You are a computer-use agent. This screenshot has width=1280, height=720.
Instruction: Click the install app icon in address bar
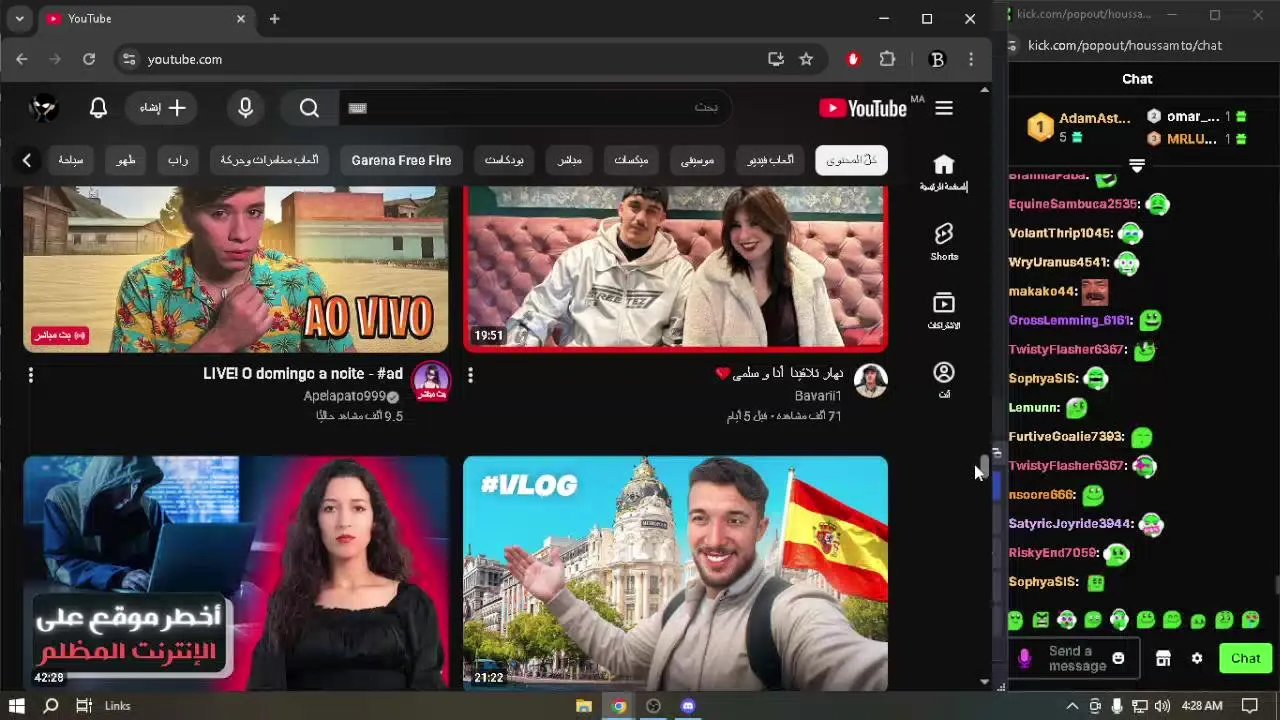[x=776, y=60]
